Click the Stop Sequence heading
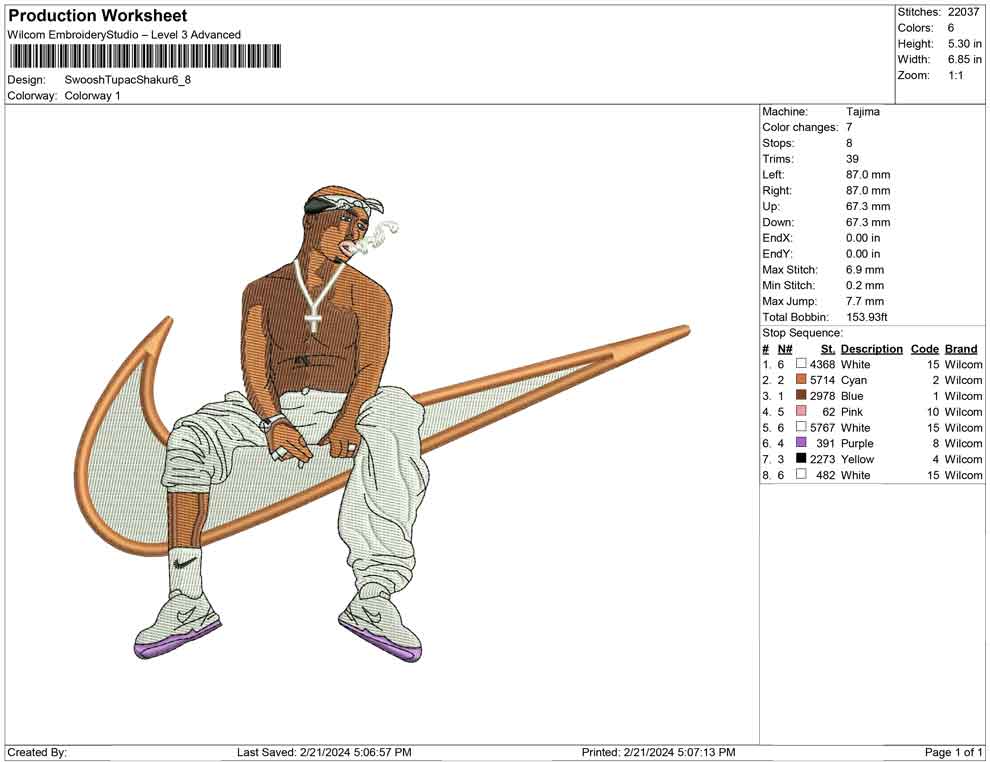 tap(802, 333)
